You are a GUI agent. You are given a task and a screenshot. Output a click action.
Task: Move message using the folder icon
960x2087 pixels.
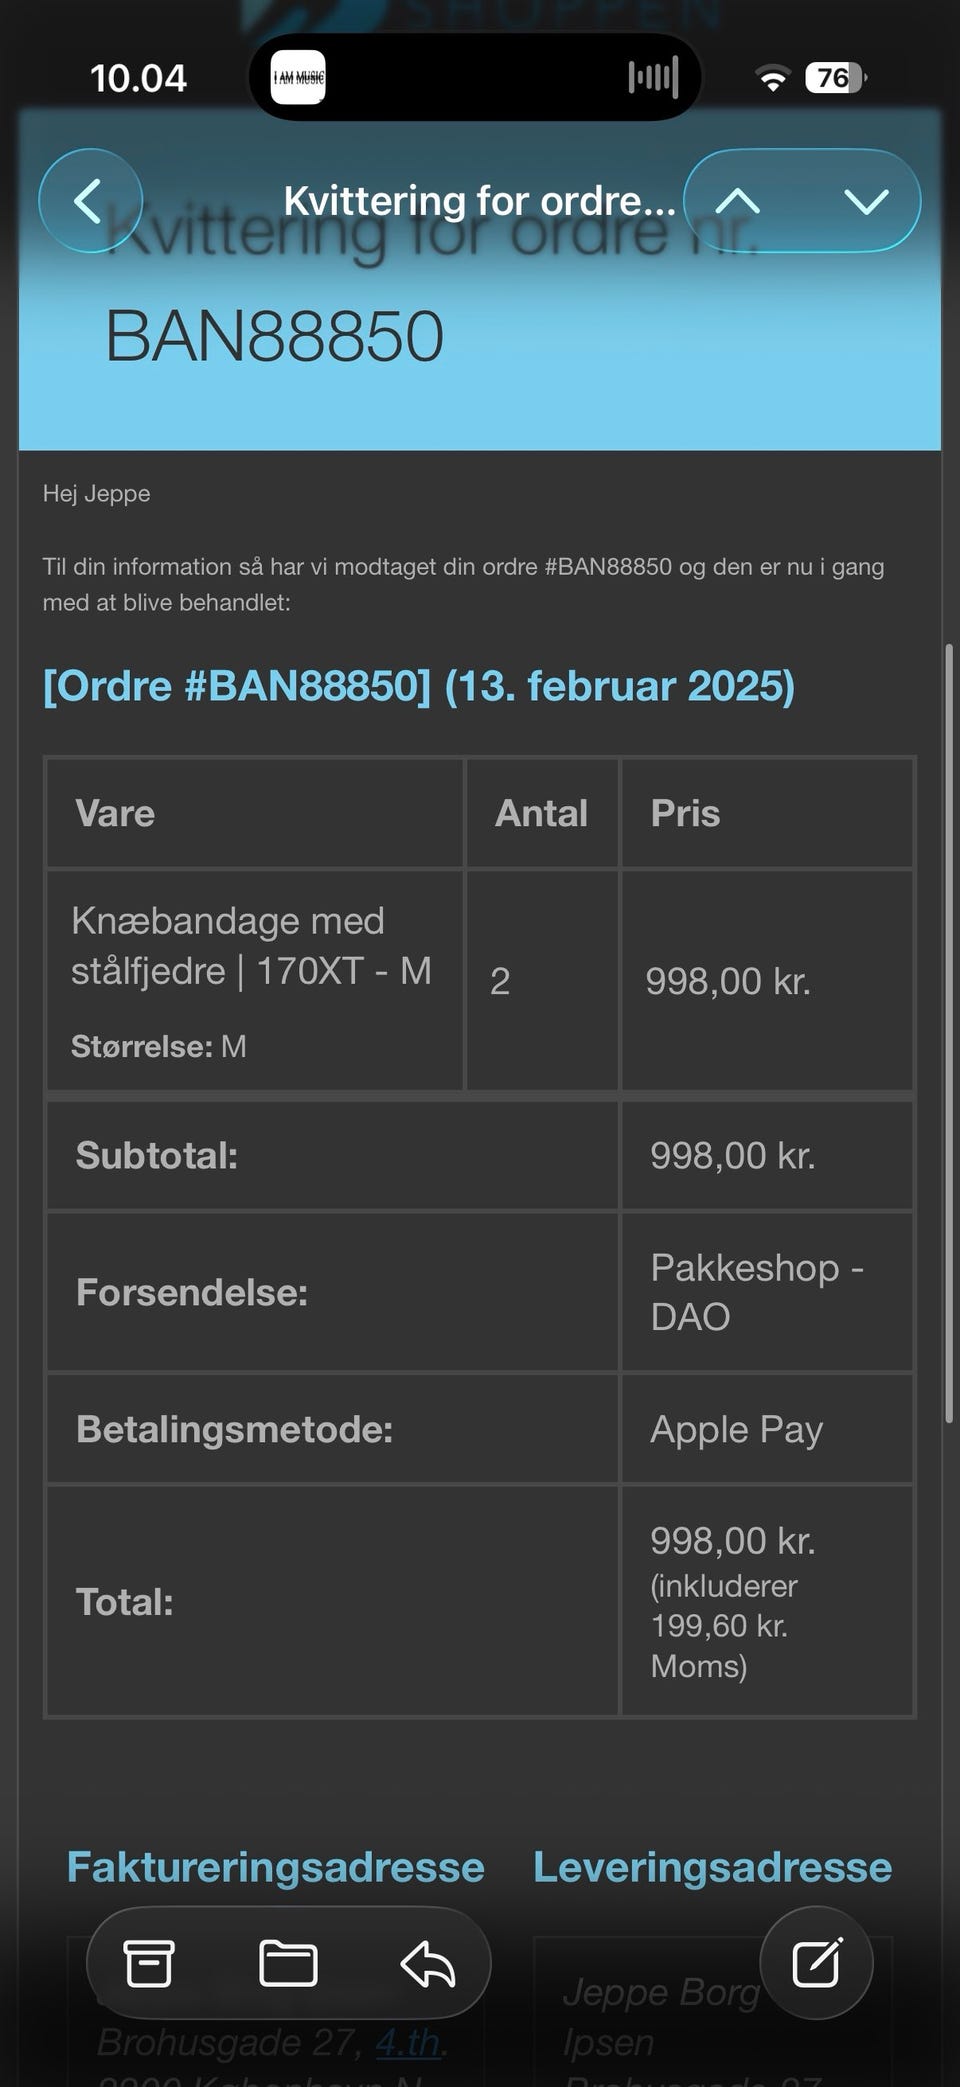288,1963
